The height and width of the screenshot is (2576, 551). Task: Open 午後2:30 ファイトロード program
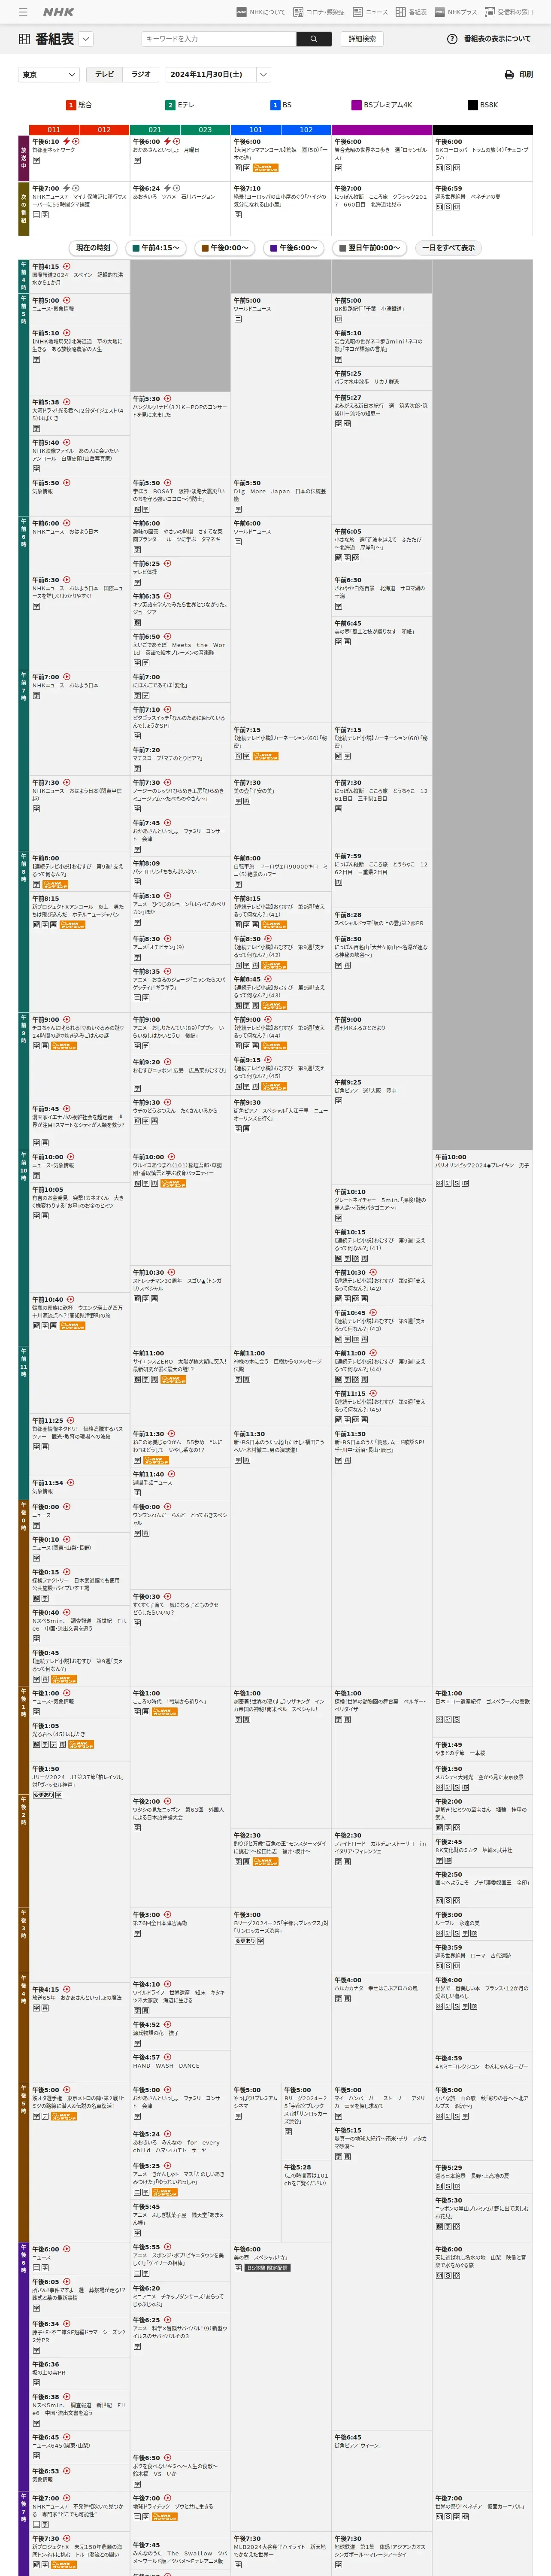click(x=381, y=1848)
